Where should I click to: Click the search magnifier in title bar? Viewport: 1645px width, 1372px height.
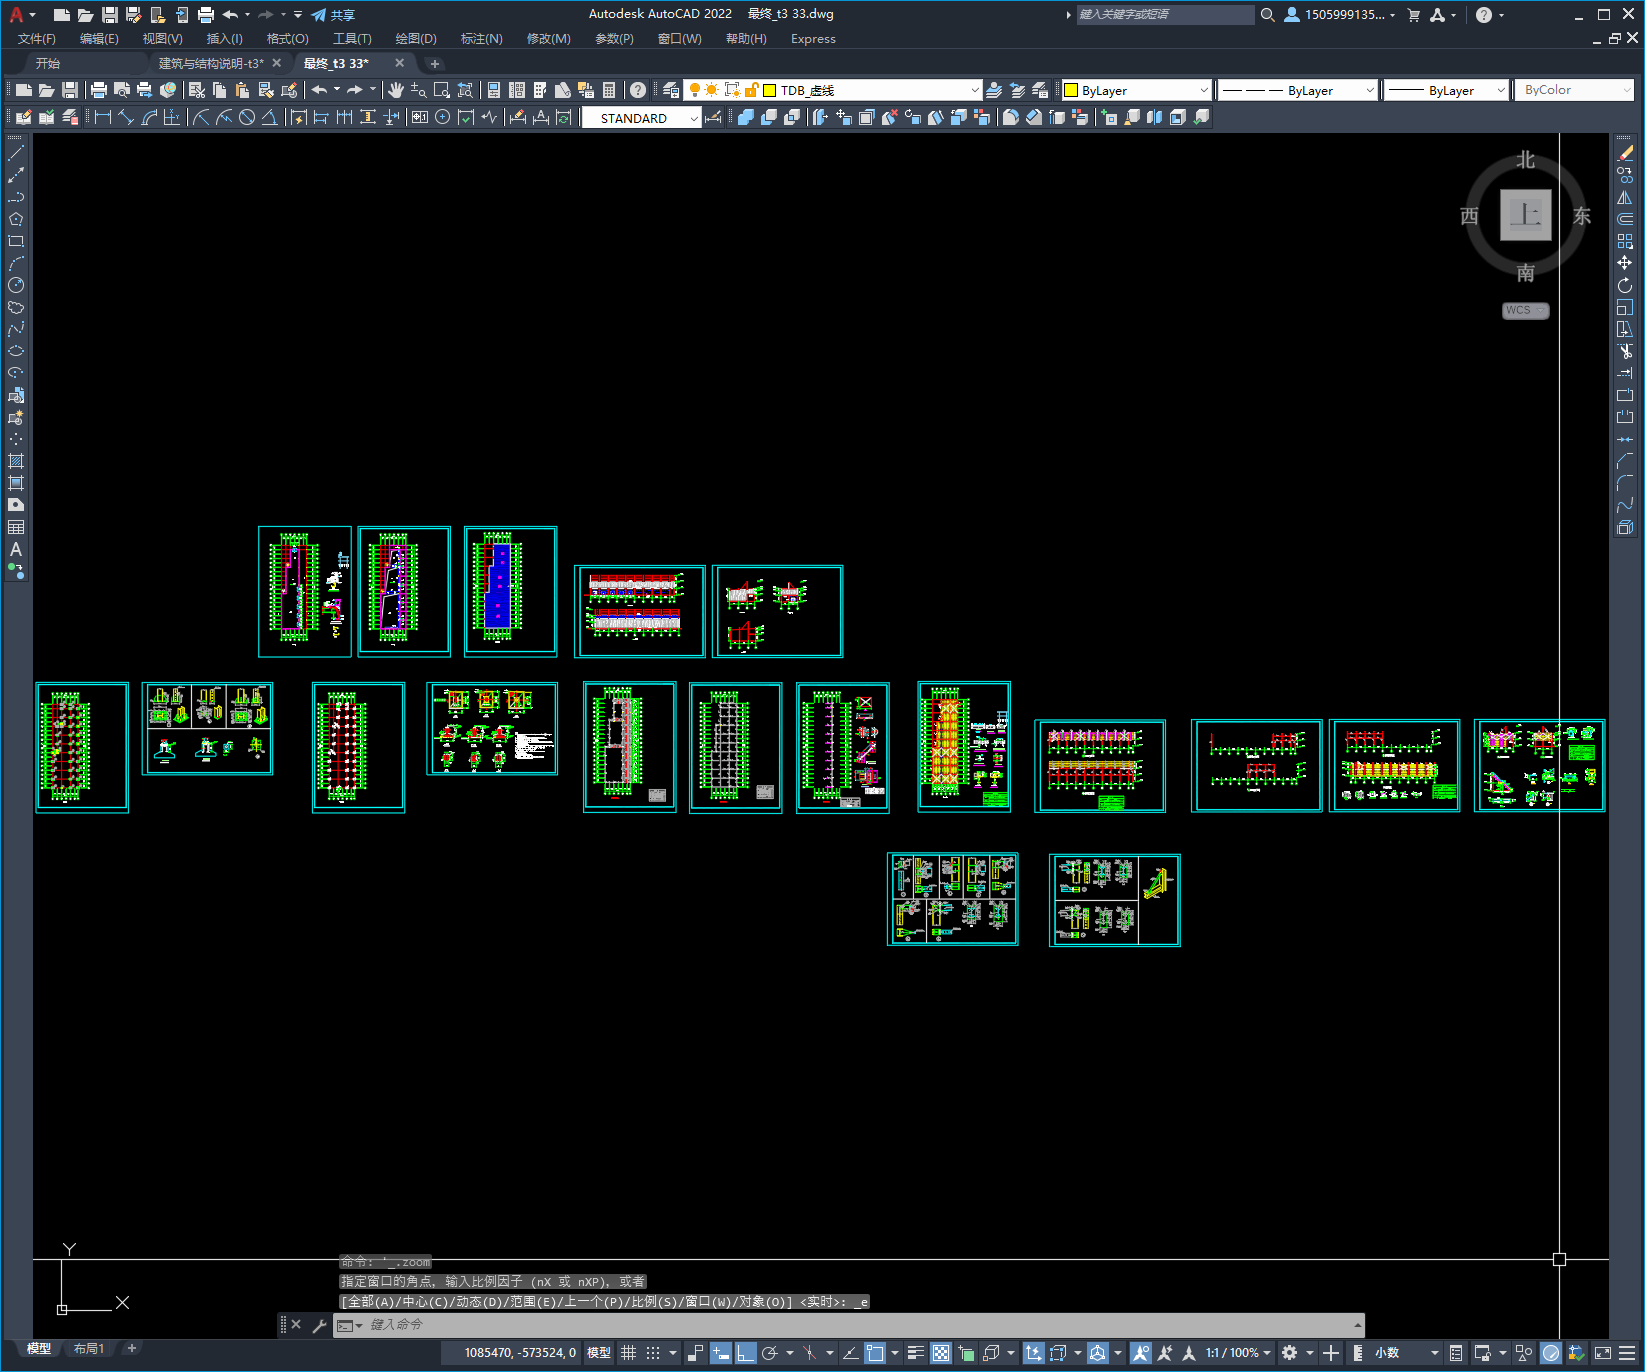click(1268, 14)
